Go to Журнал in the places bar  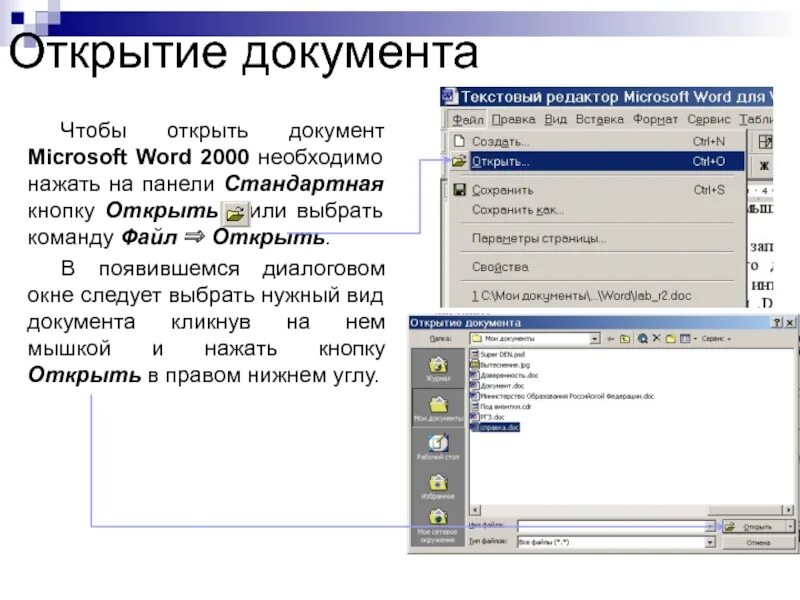point(438,368)
